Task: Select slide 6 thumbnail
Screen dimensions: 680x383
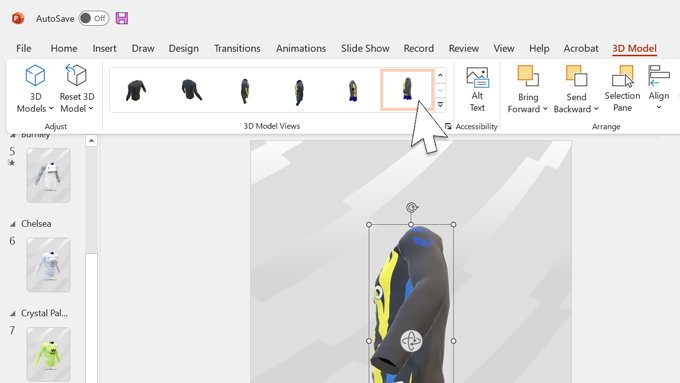Action: coord(48,265)
